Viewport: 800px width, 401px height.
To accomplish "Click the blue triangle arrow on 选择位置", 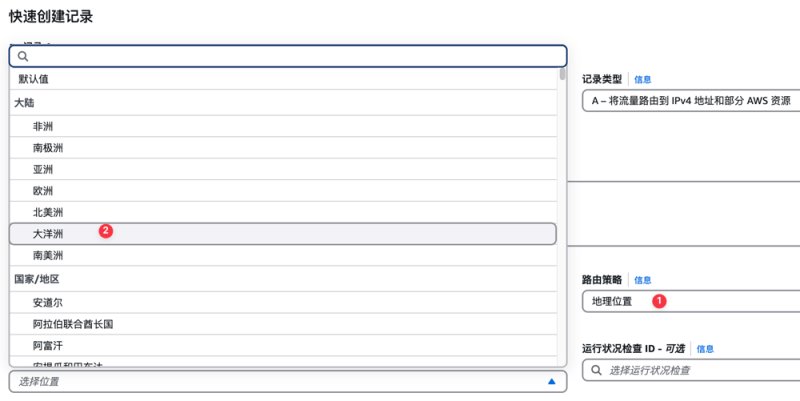I will point(551,381).
